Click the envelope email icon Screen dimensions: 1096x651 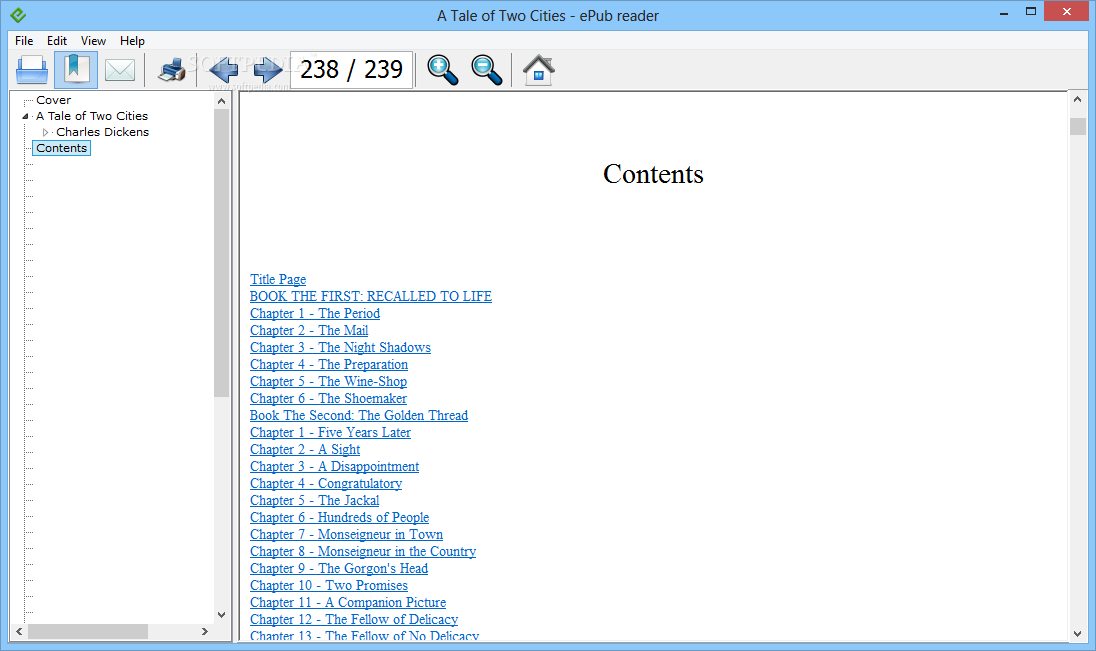click(120, 70)
